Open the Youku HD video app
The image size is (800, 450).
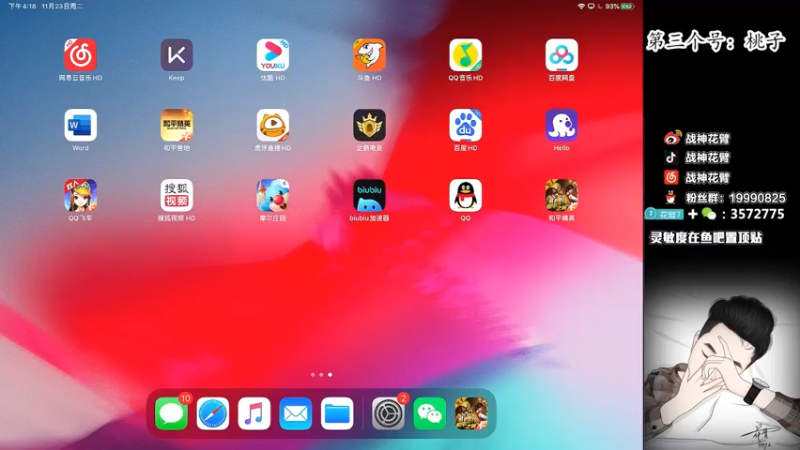coord(273,55)
